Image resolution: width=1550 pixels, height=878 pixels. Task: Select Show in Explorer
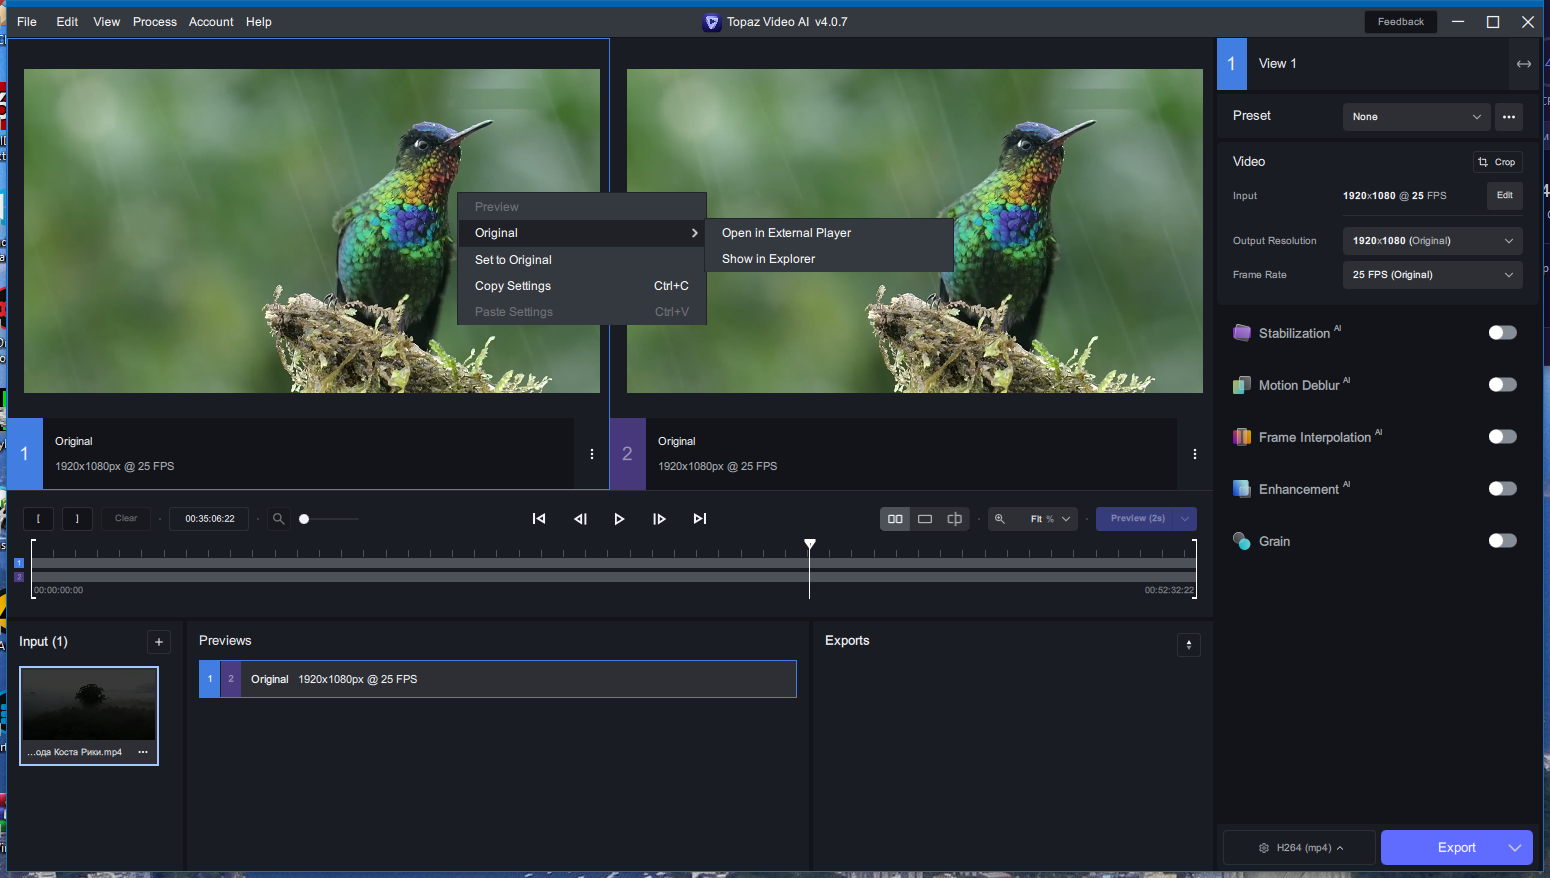click(x=830, y=259)
